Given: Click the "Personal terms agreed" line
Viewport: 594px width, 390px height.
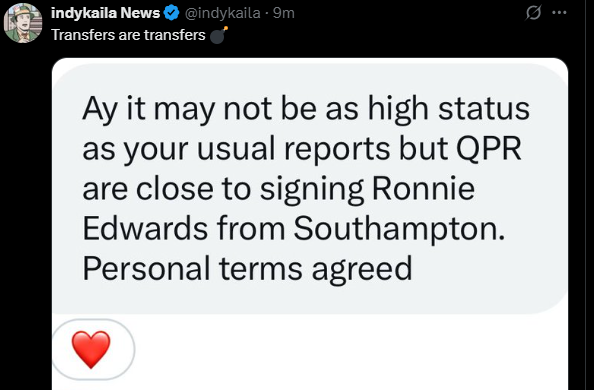Looking at the screenshot, I should [247, 270].
